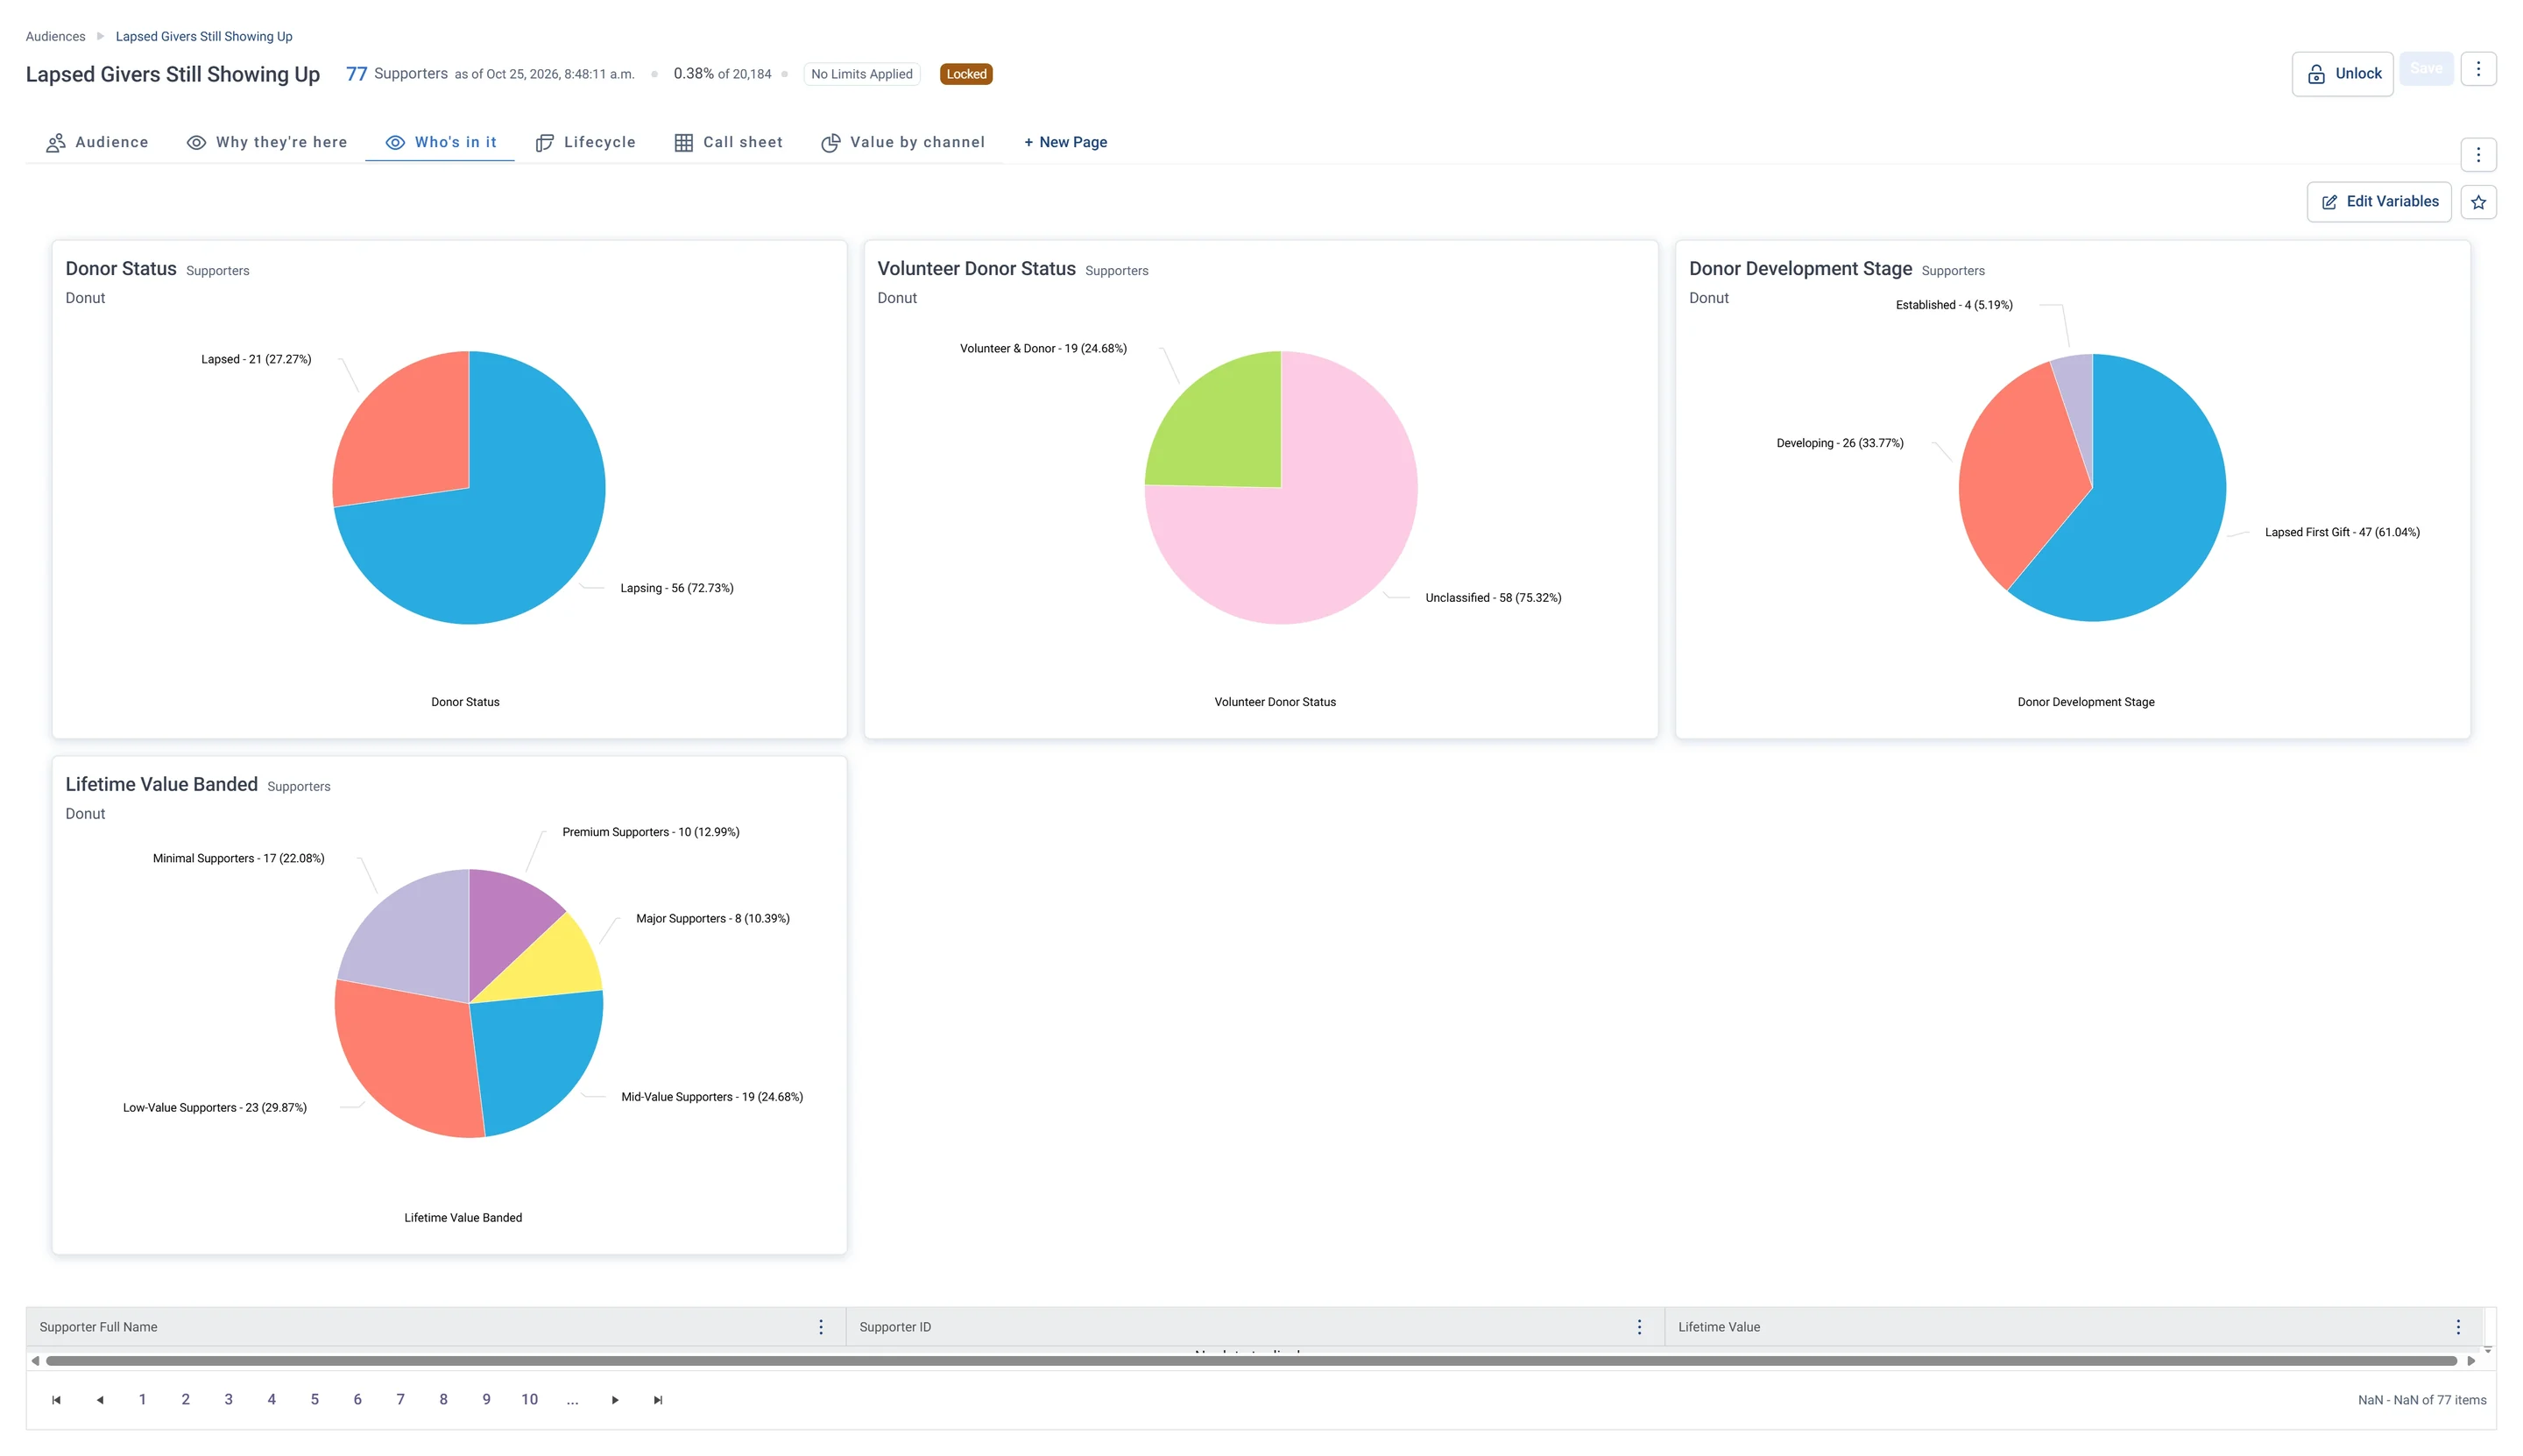Click the Lapsed First Gift - 47 label

[x=2341, y=532]
